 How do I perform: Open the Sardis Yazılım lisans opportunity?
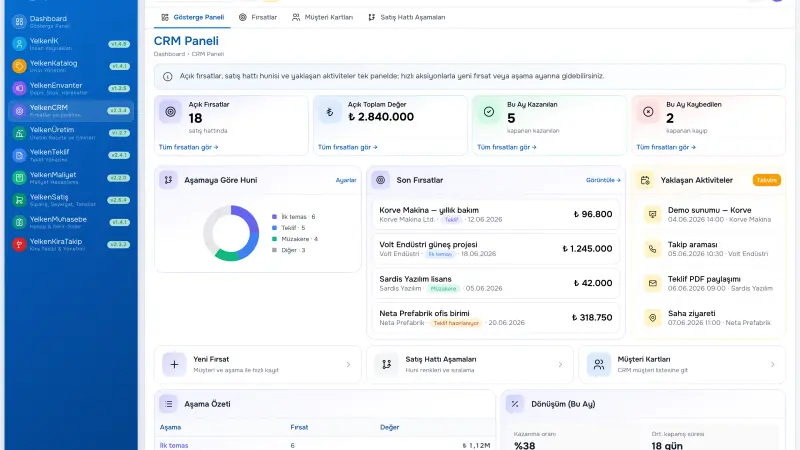click(x=496, y=283)
